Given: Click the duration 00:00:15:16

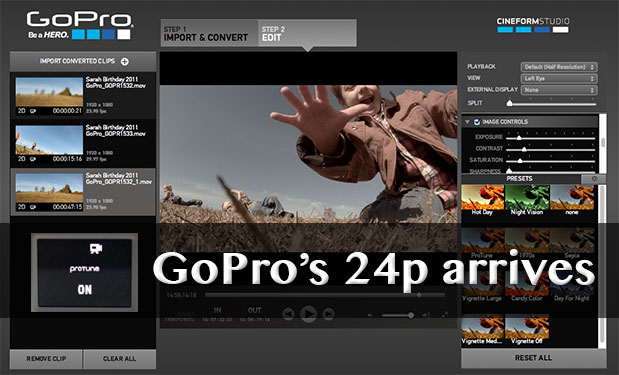Looking at the screenshot, I should coord(68,159).
